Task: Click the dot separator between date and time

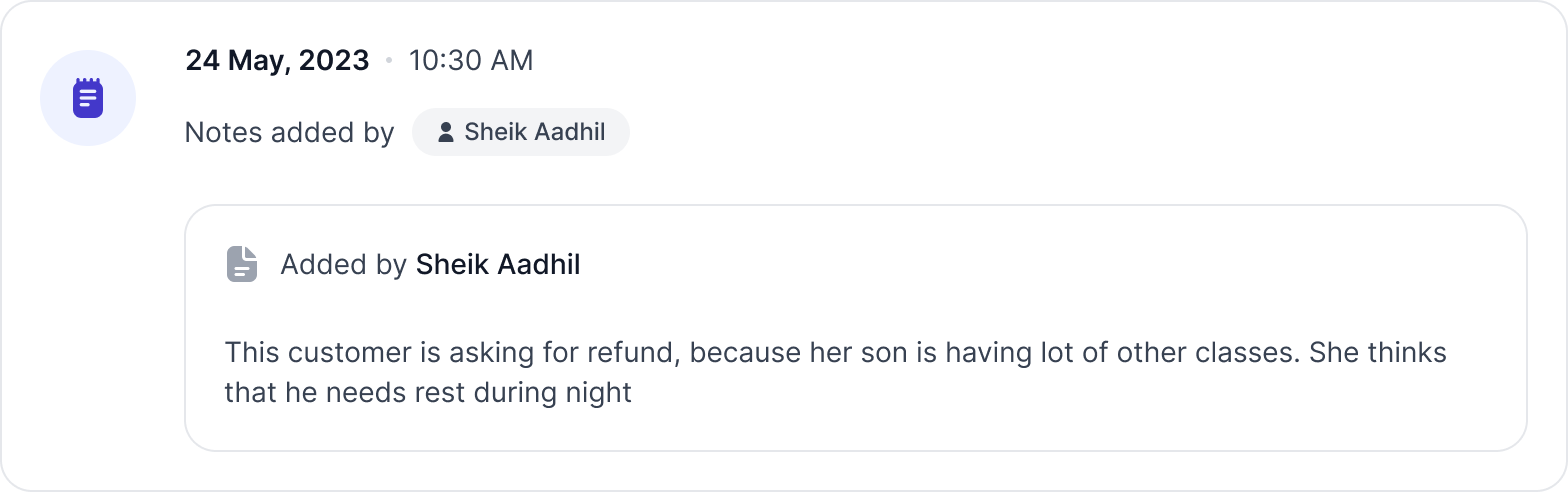Action: click(x=389, y=61)
